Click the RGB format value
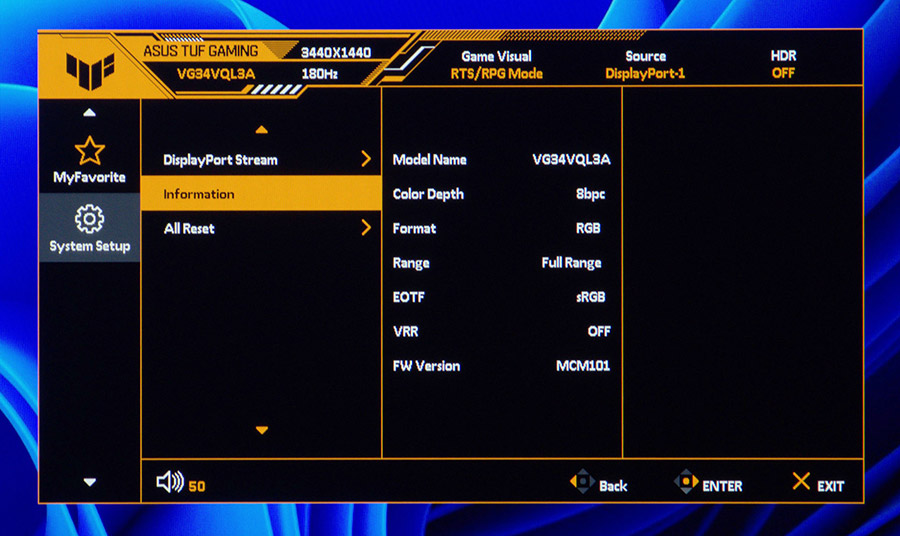 point(588,228)
